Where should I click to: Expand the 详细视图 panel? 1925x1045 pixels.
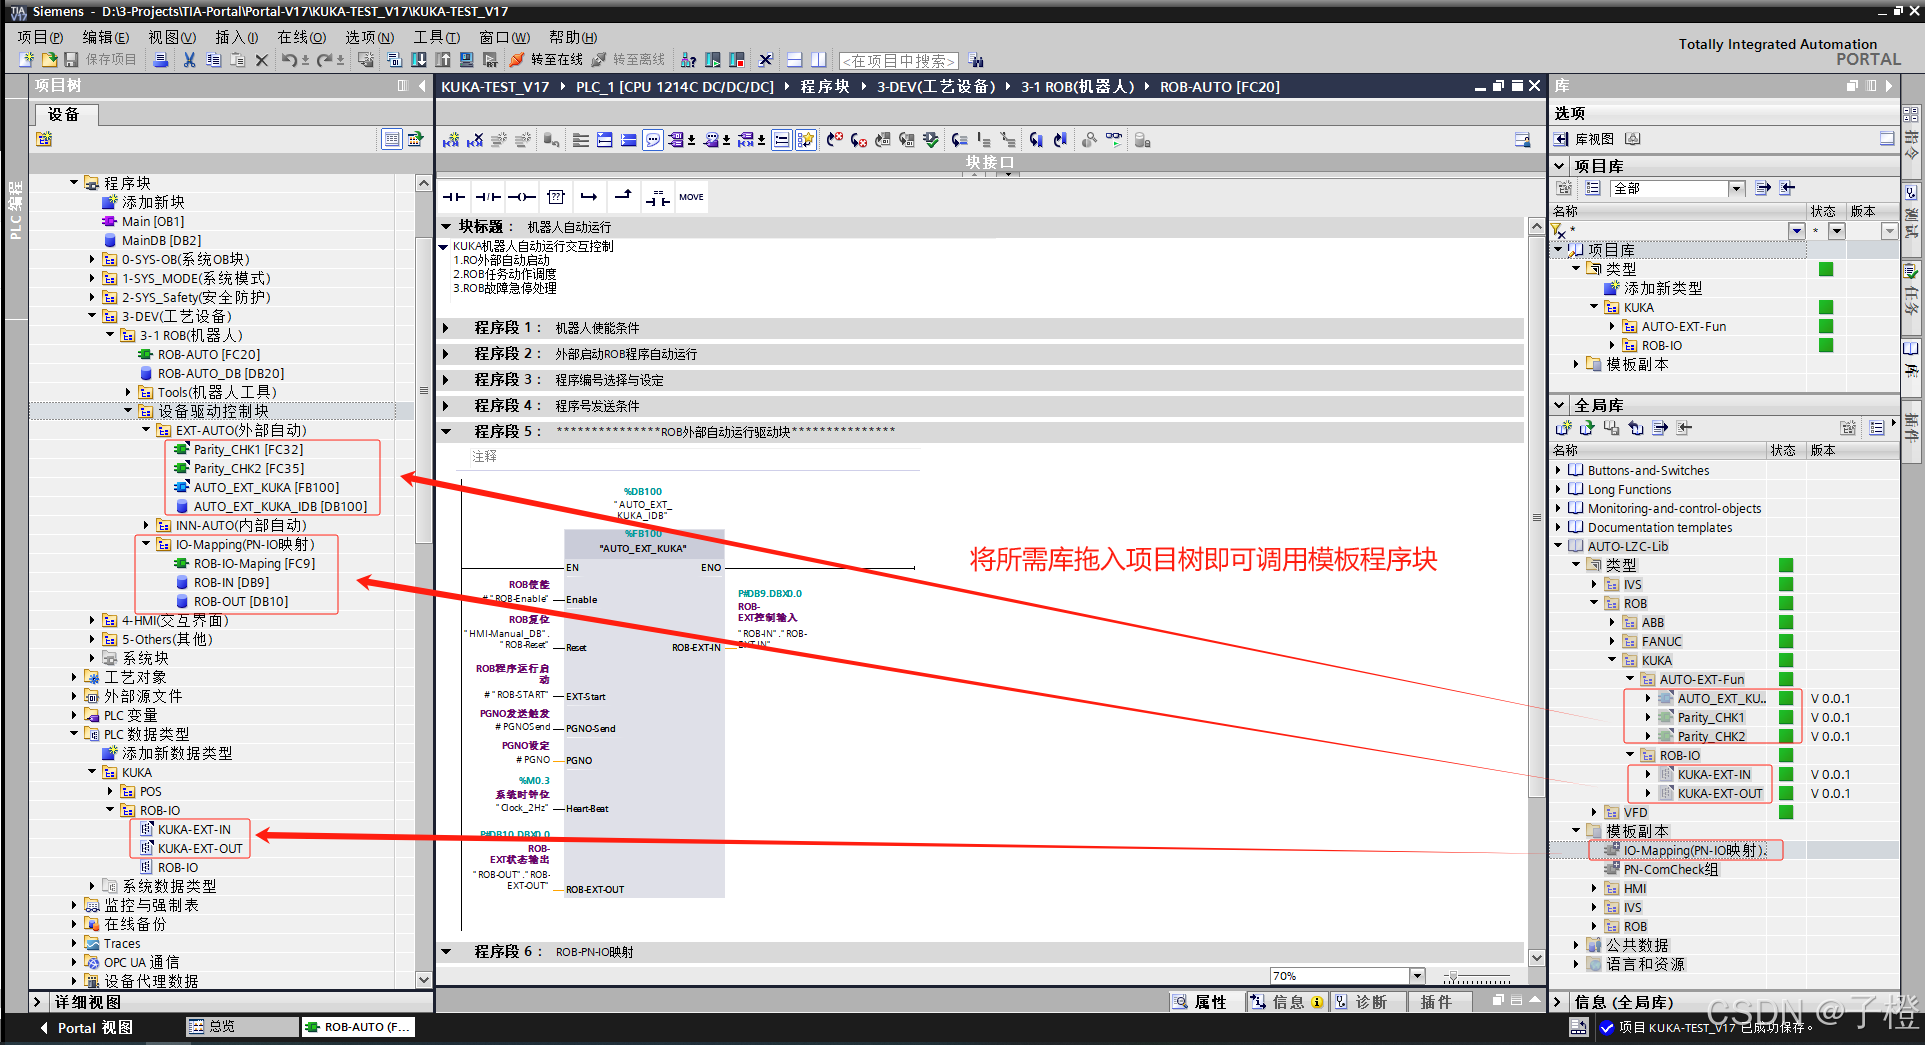tap(37, 1002)
